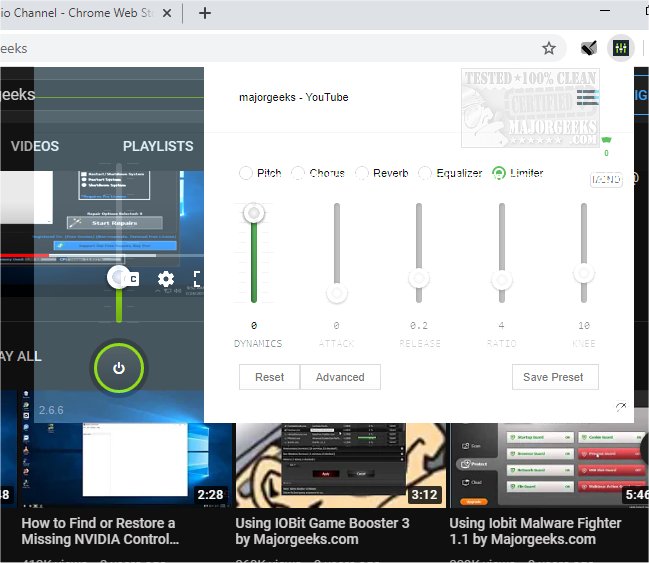Open the Missing NVIDIA Control video thumbnail

[124, 465]
